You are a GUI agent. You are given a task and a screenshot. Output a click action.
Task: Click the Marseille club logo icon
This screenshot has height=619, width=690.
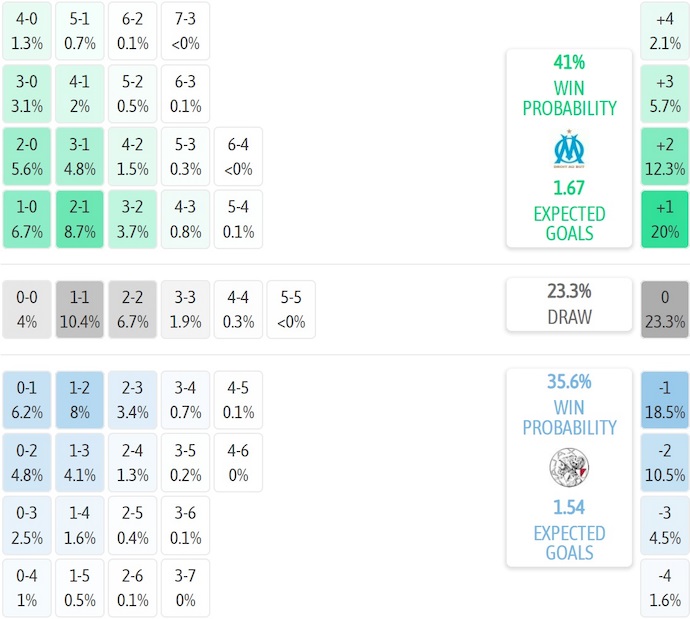click(569, 148)
